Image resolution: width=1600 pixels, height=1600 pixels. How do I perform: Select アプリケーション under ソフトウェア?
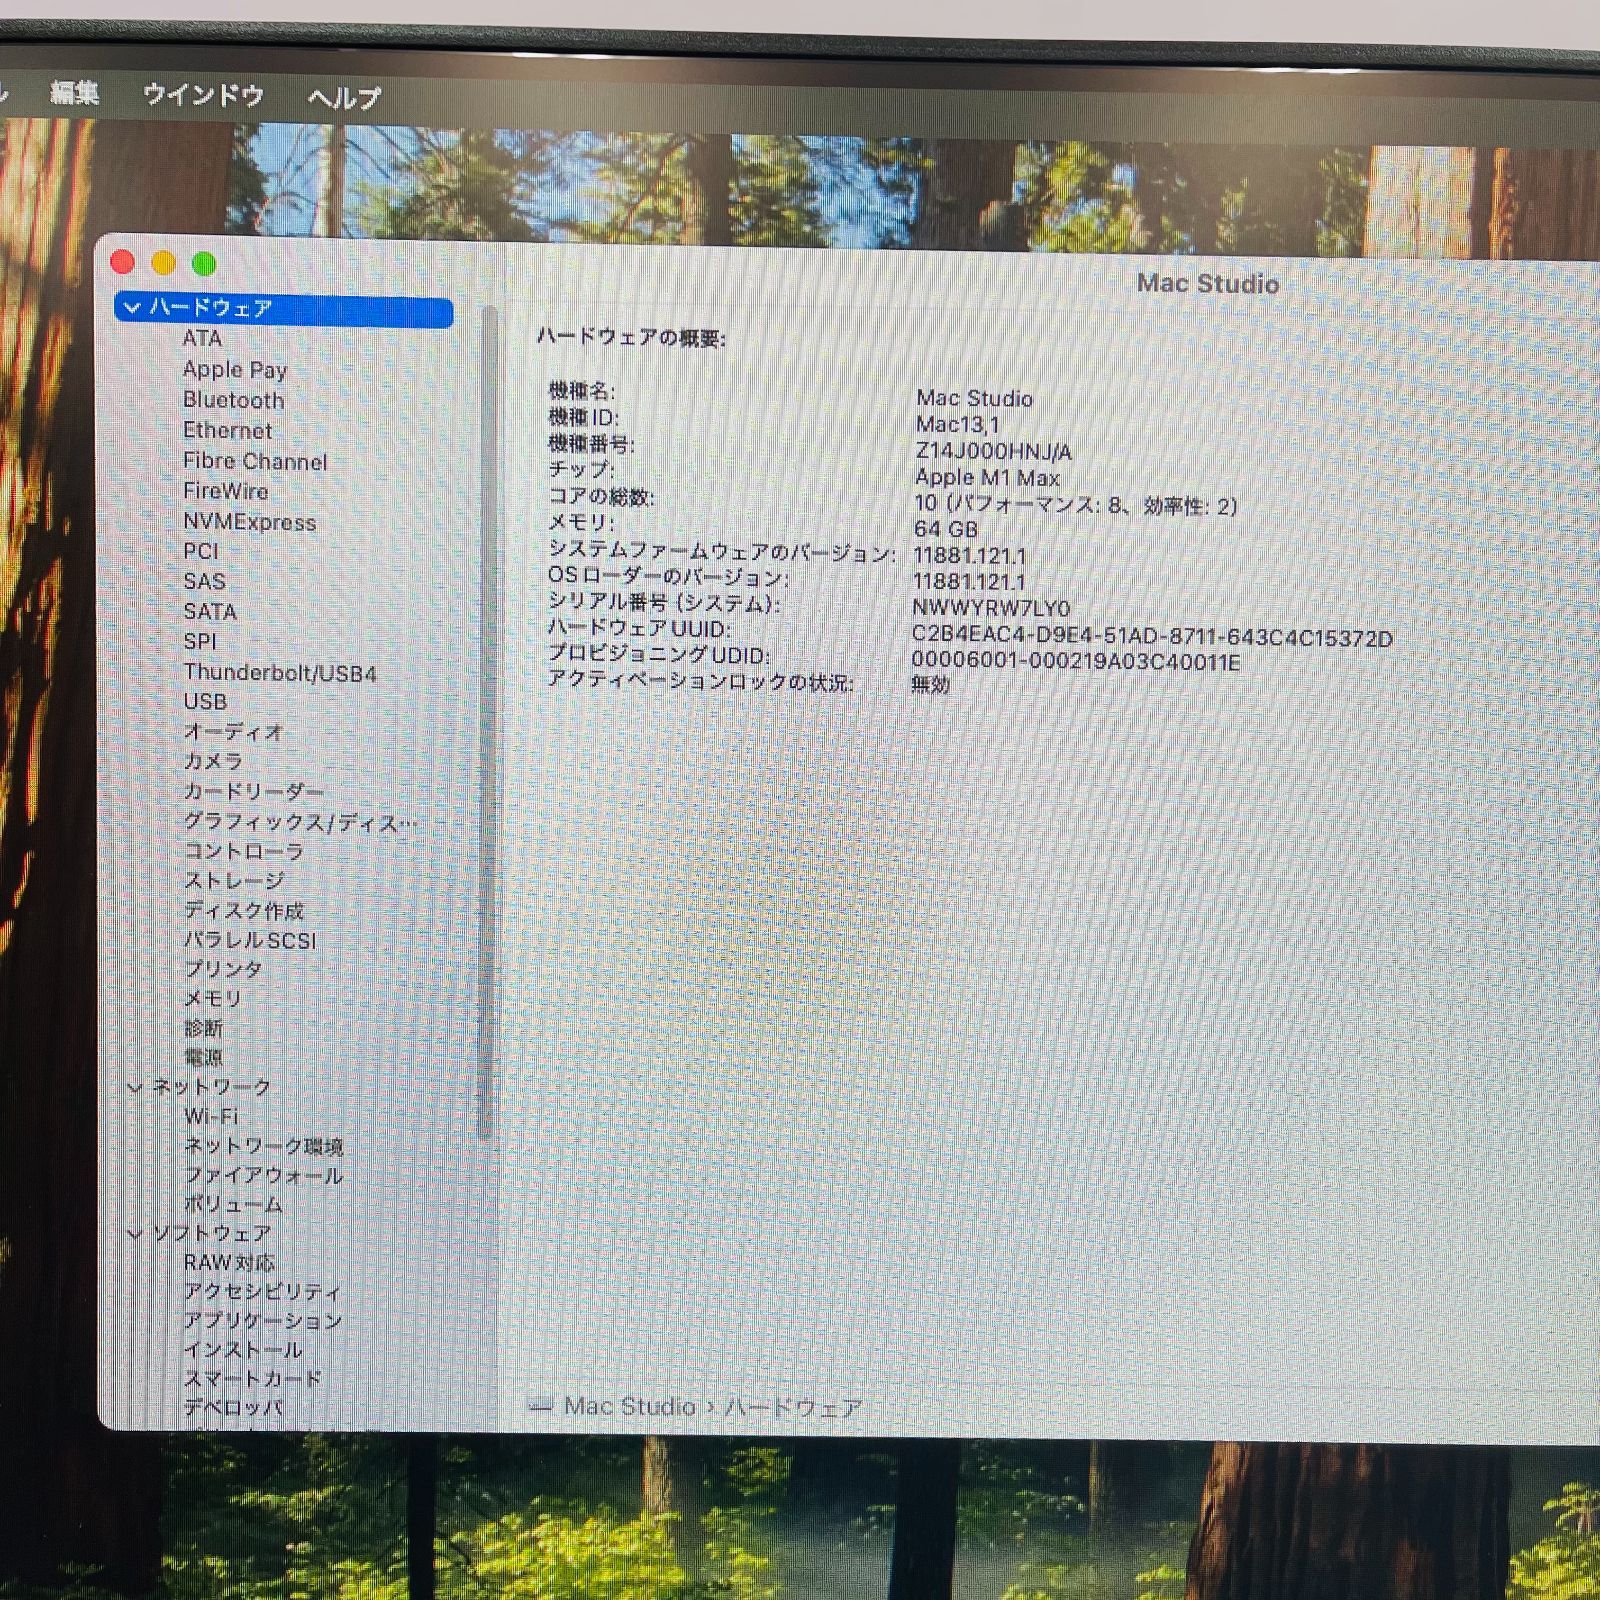click(262, 1321)
